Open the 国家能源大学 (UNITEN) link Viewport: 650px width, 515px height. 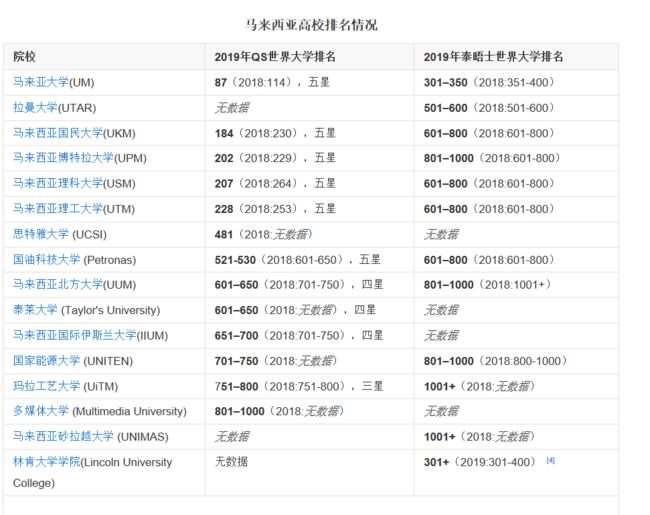click(46, 361)
